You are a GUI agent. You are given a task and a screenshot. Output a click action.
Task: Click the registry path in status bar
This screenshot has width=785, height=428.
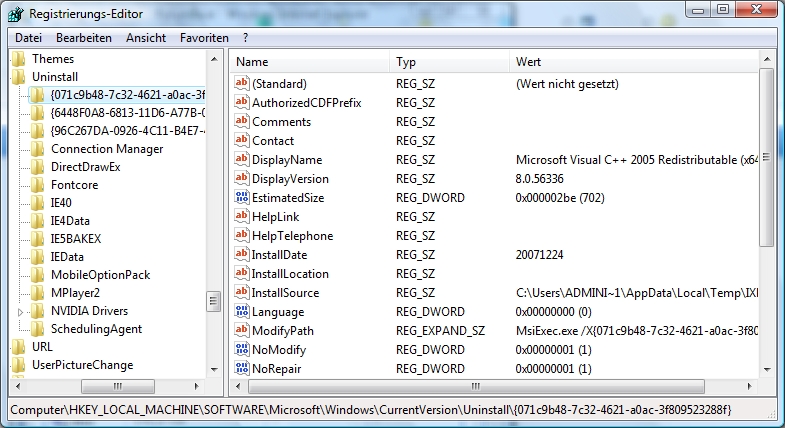click(370, 410)
